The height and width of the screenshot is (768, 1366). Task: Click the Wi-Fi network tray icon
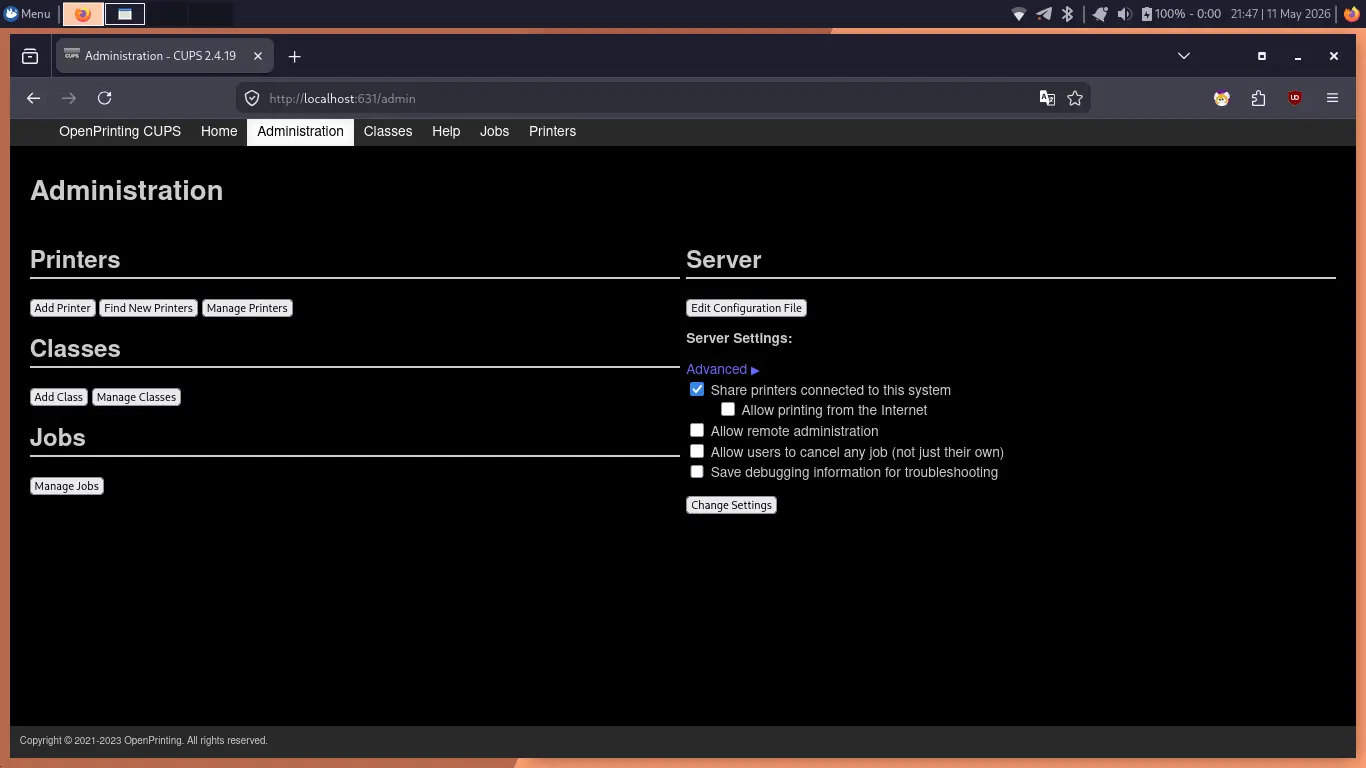[x=1019, y=14]
